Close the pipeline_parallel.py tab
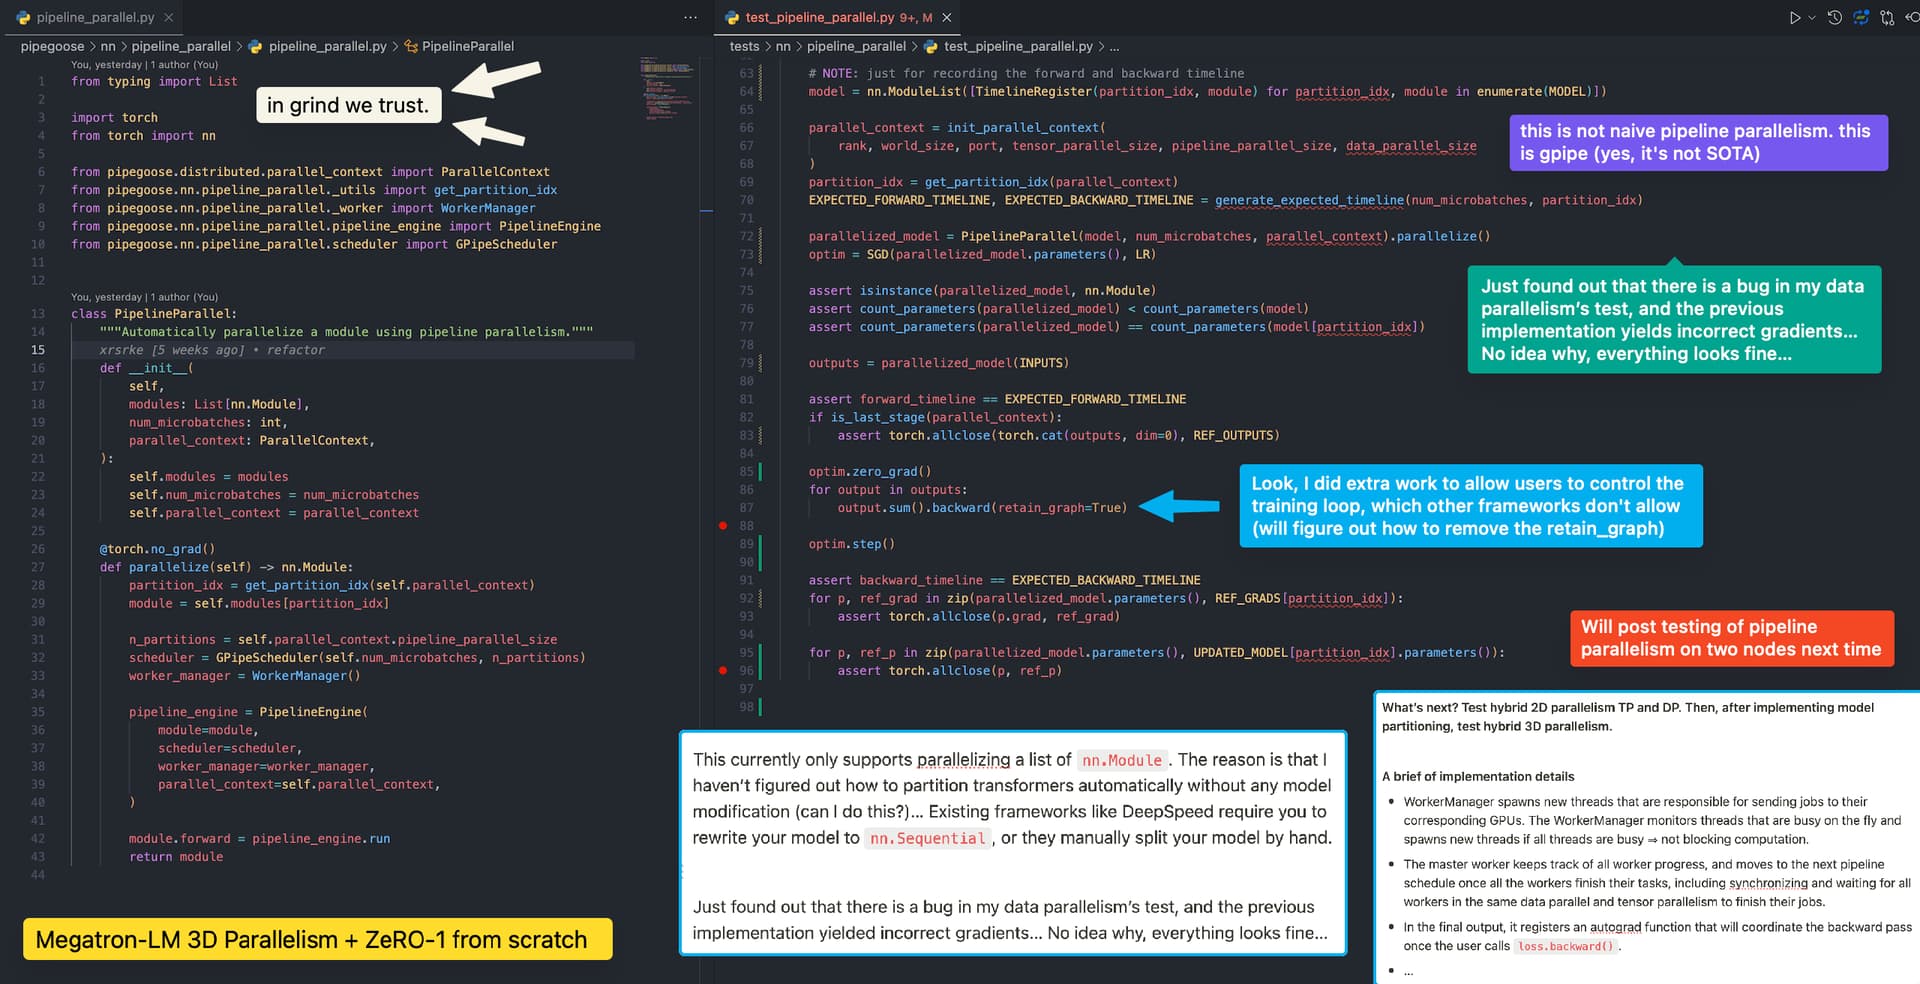Viewport: 1920px width, 984px height. pos(169,18)
